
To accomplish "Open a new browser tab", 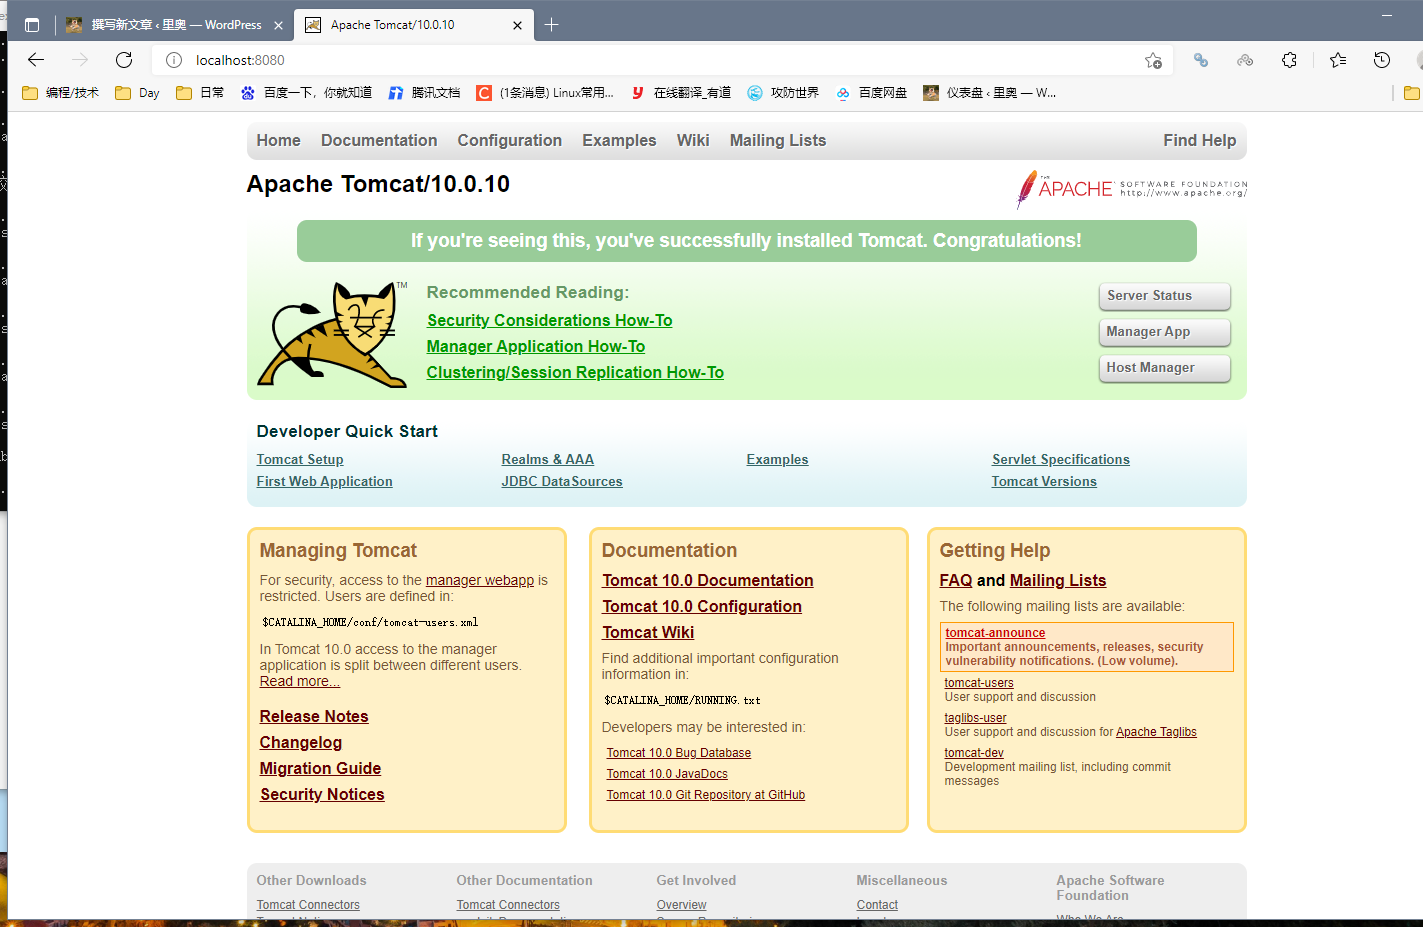I will (551, 25).
